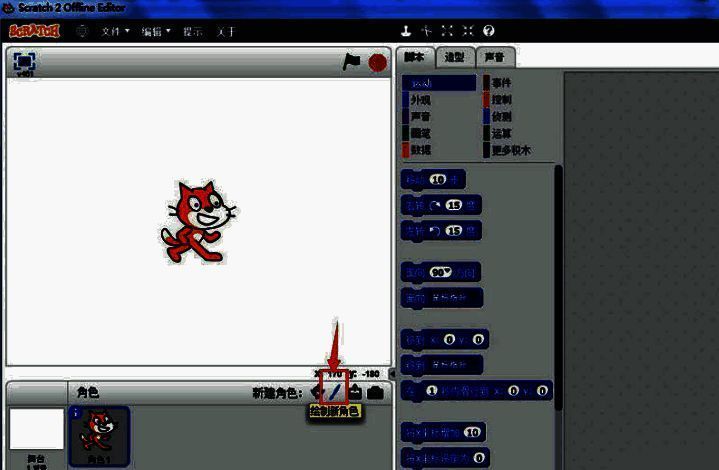
Task: Select the grow sprite tool
Action: tap(447, 31)
